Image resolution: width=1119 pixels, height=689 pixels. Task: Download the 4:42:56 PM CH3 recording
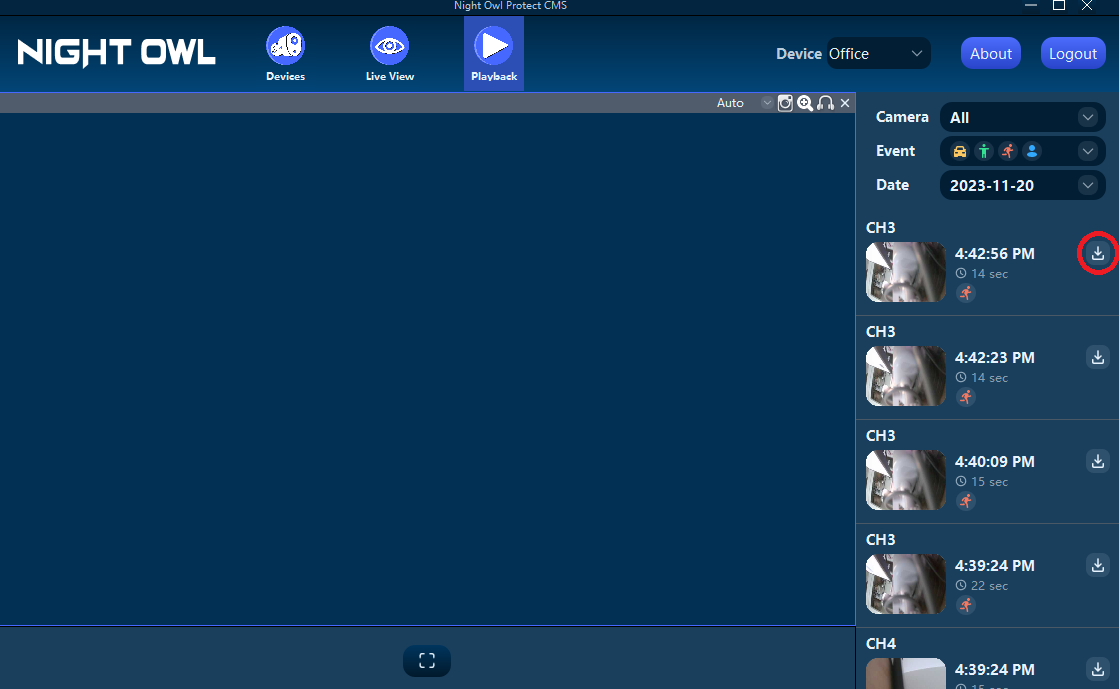click(x=1097, y=253)
